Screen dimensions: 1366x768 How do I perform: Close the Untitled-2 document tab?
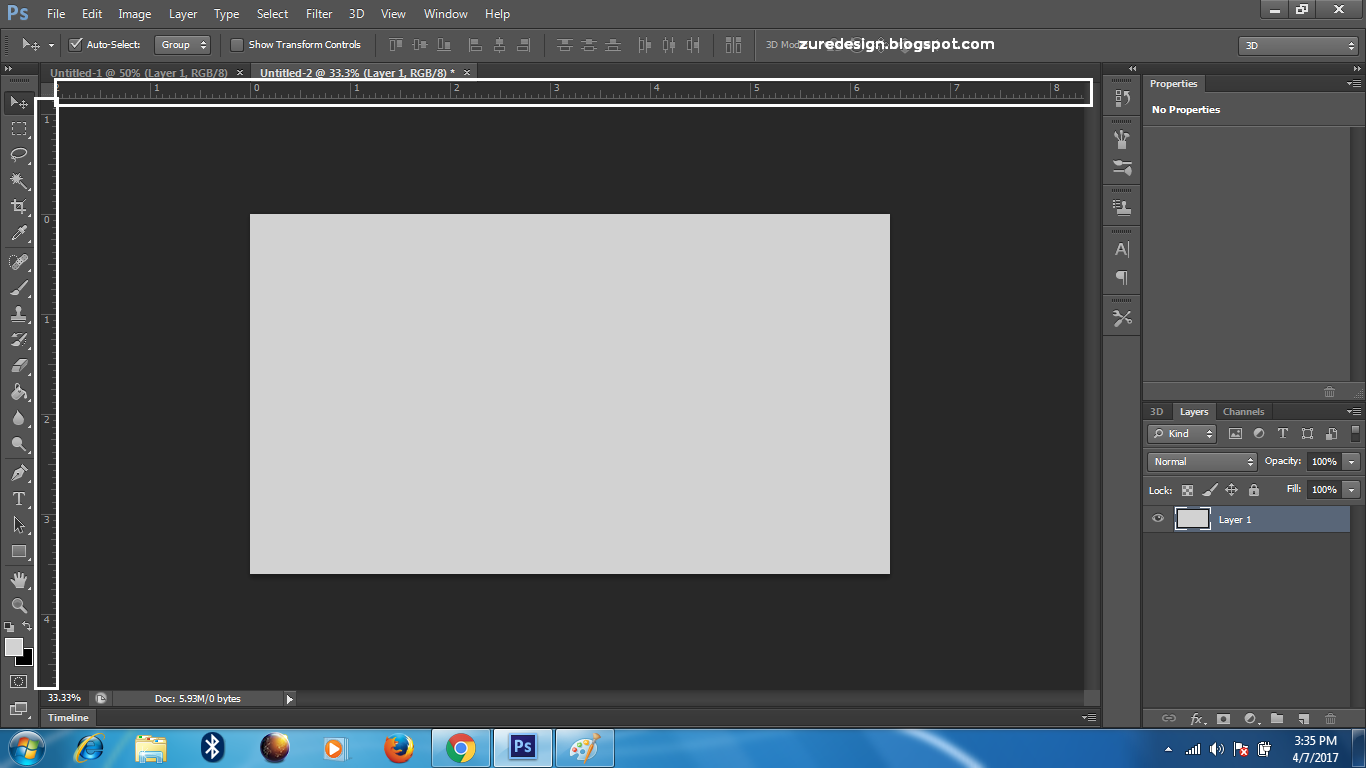(x=467, y=72)
